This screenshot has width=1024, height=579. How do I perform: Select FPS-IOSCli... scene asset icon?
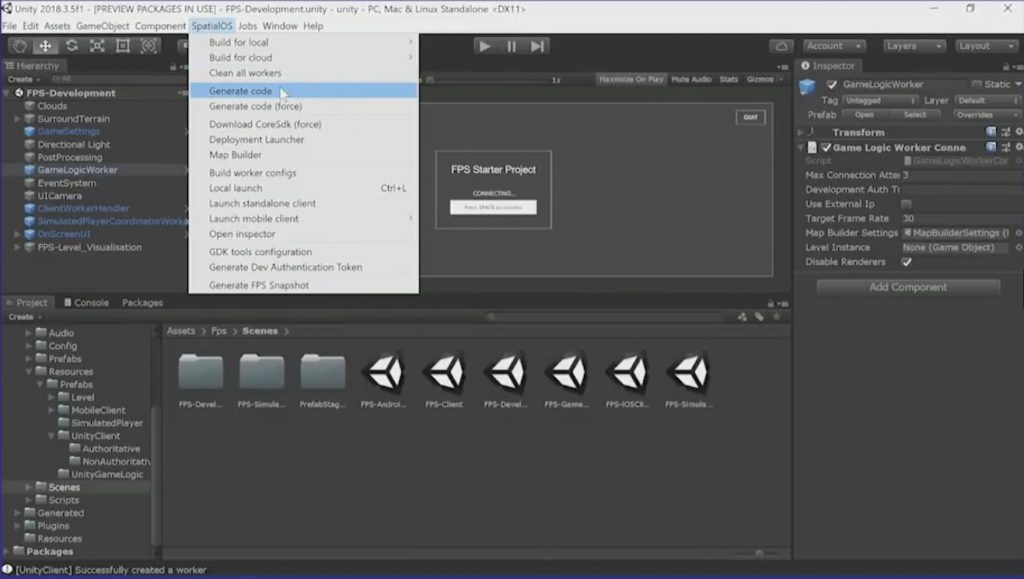(628, 372)
